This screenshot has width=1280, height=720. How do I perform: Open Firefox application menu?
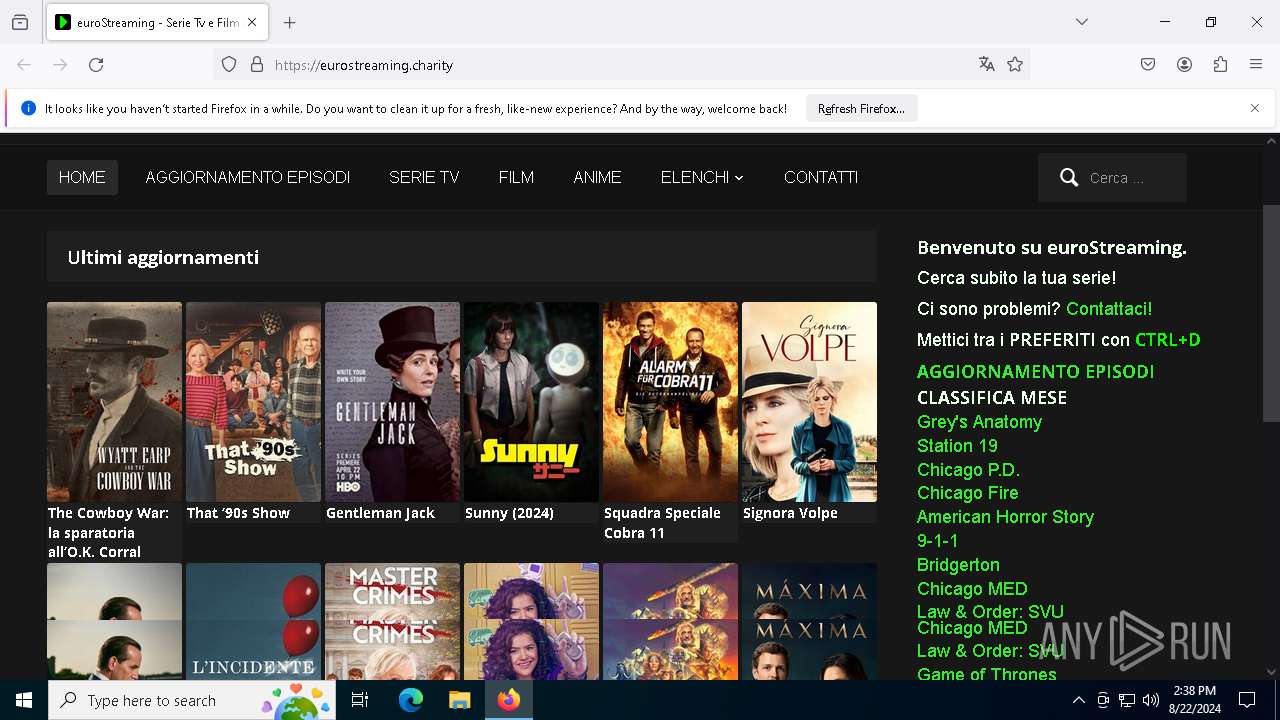[1256, 65]
